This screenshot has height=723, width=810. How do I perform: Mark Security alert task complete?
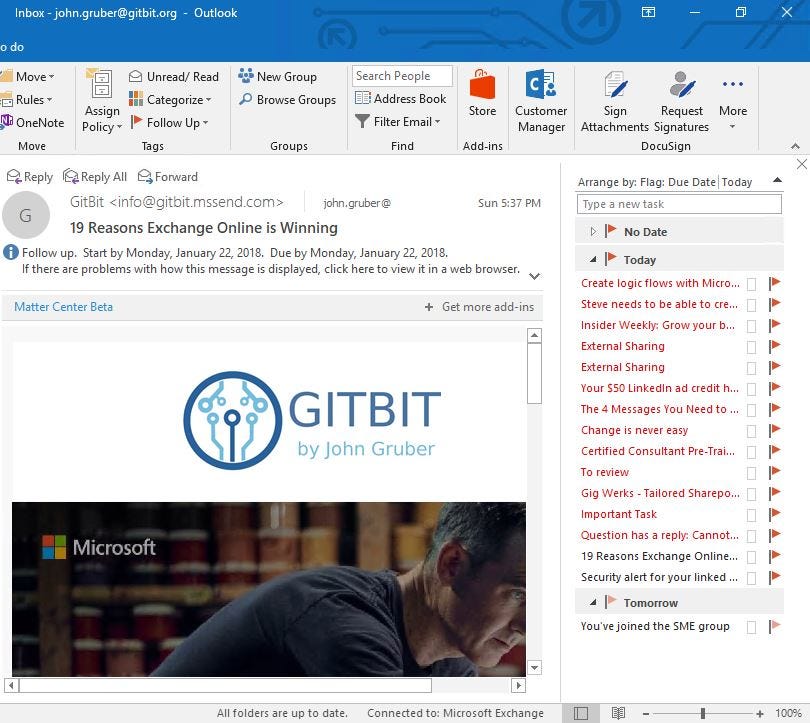tap(751, 578)
